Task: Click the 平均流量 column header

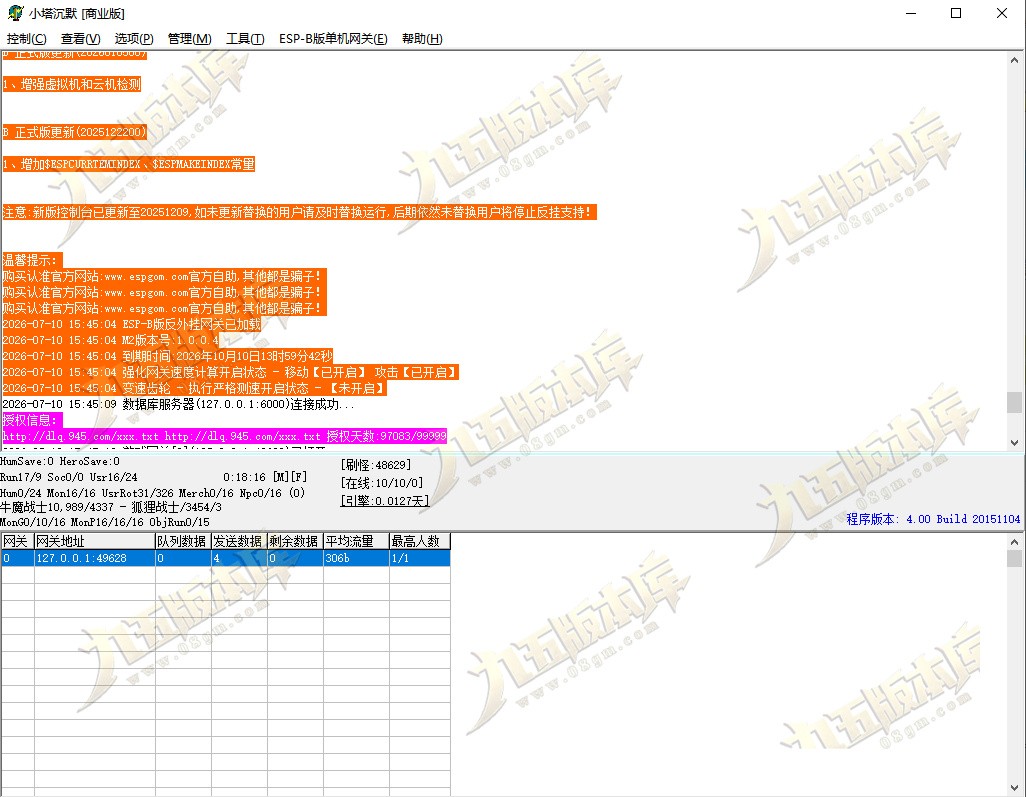Action: (x=356, y=541)
